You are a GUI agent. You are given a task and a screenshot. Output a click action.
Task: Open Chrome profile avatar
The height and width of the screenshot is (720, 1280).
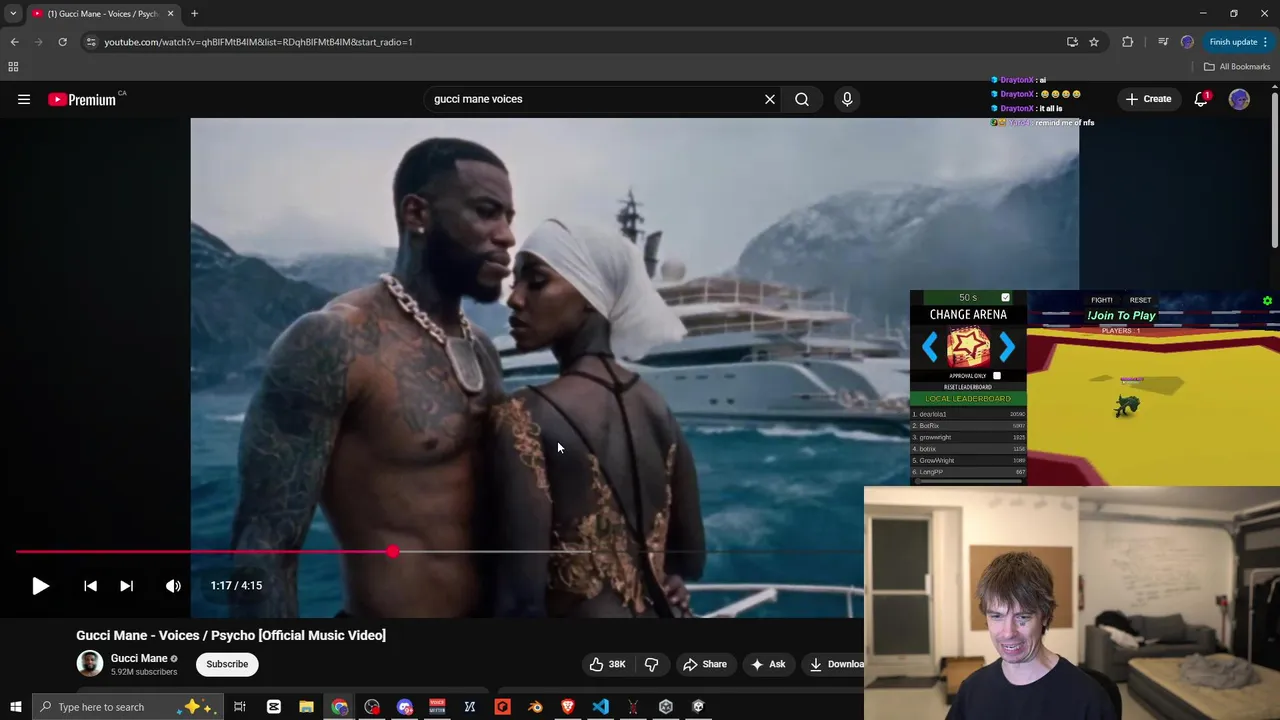point(1187,42)
